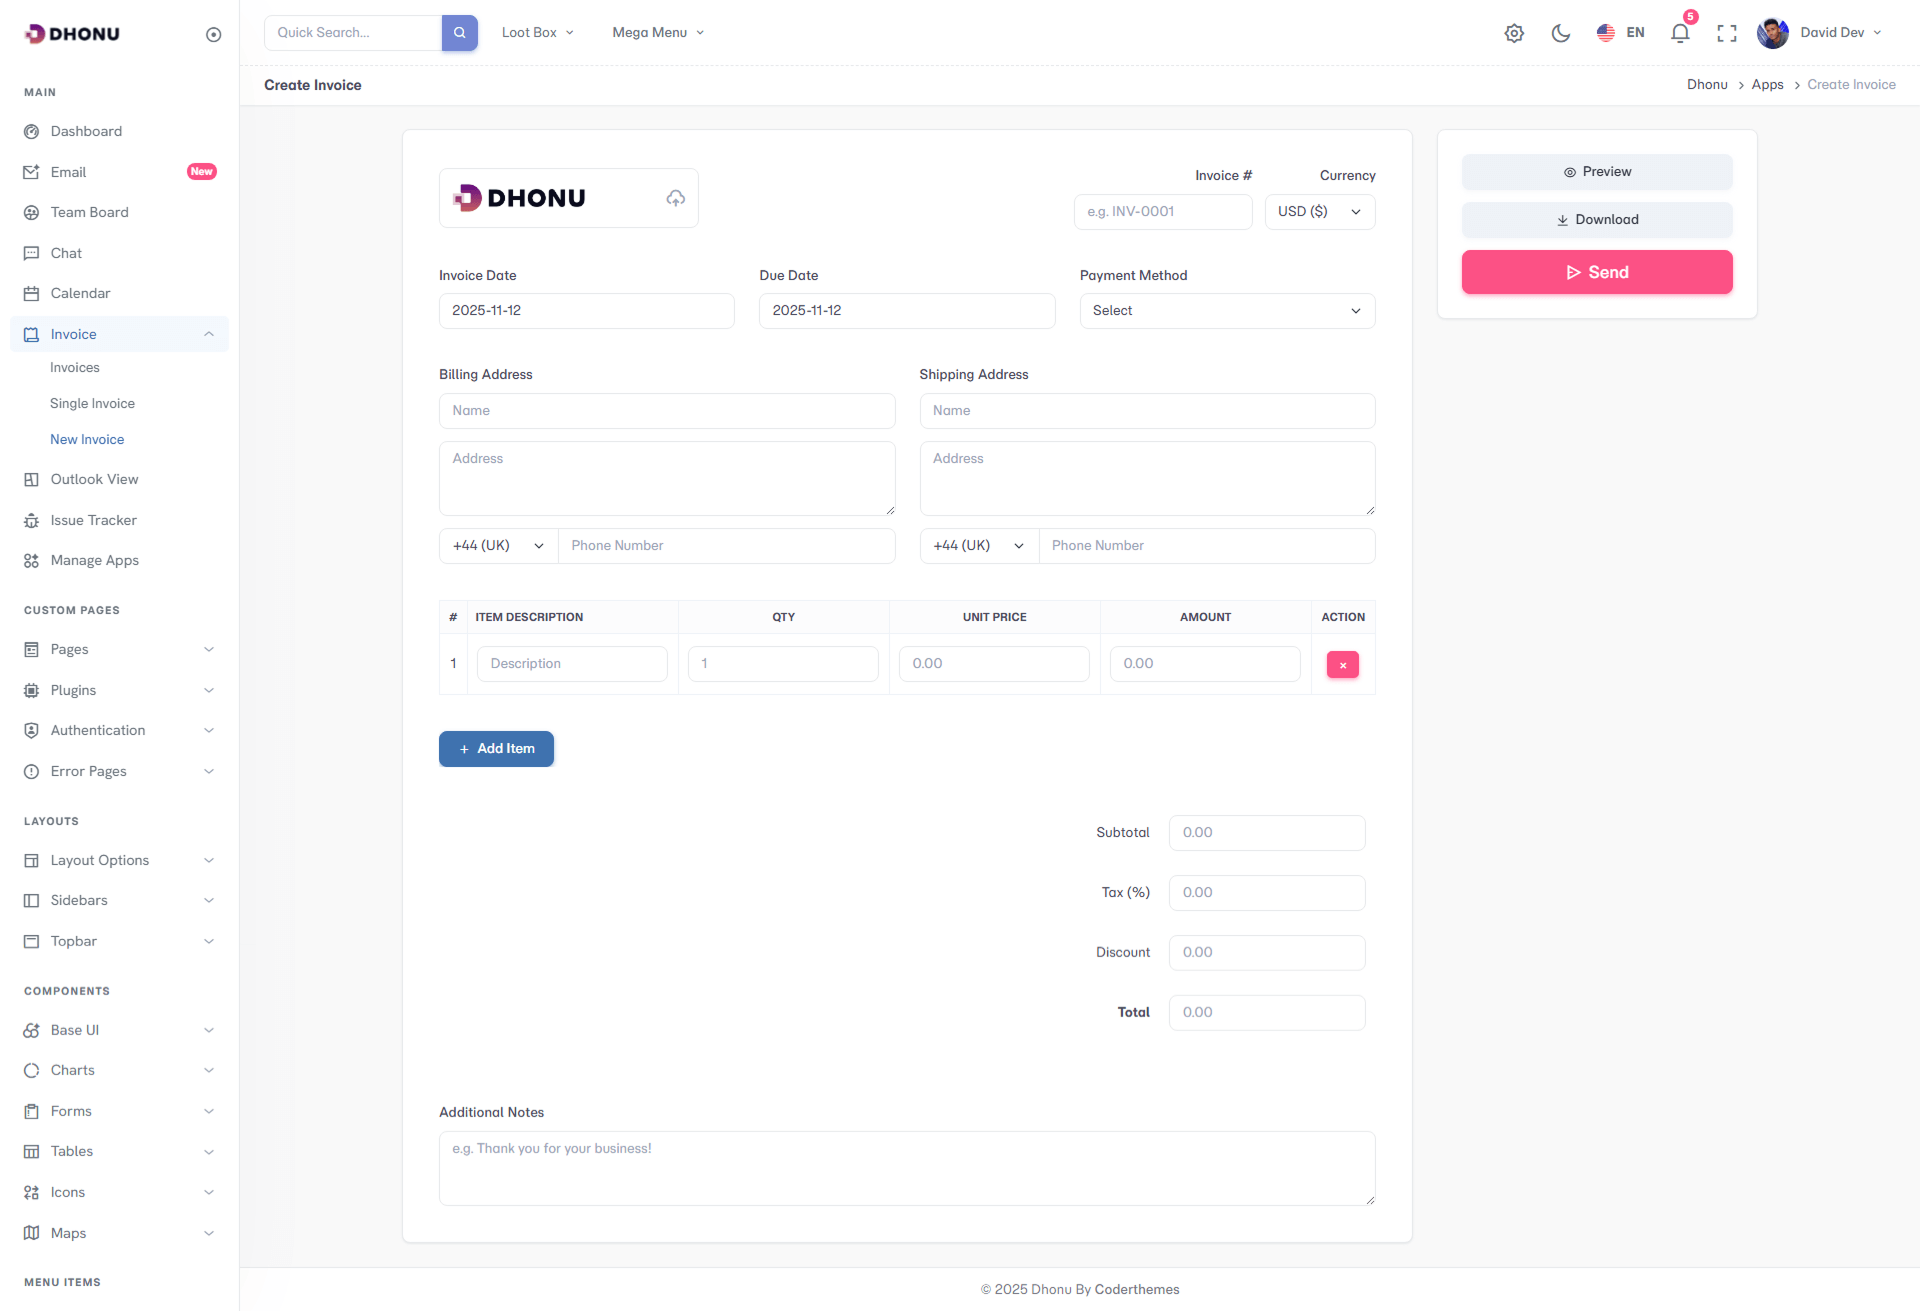Toggle dark mode with moon icon
The image size is (1920, 1311).
(1561, 33)
